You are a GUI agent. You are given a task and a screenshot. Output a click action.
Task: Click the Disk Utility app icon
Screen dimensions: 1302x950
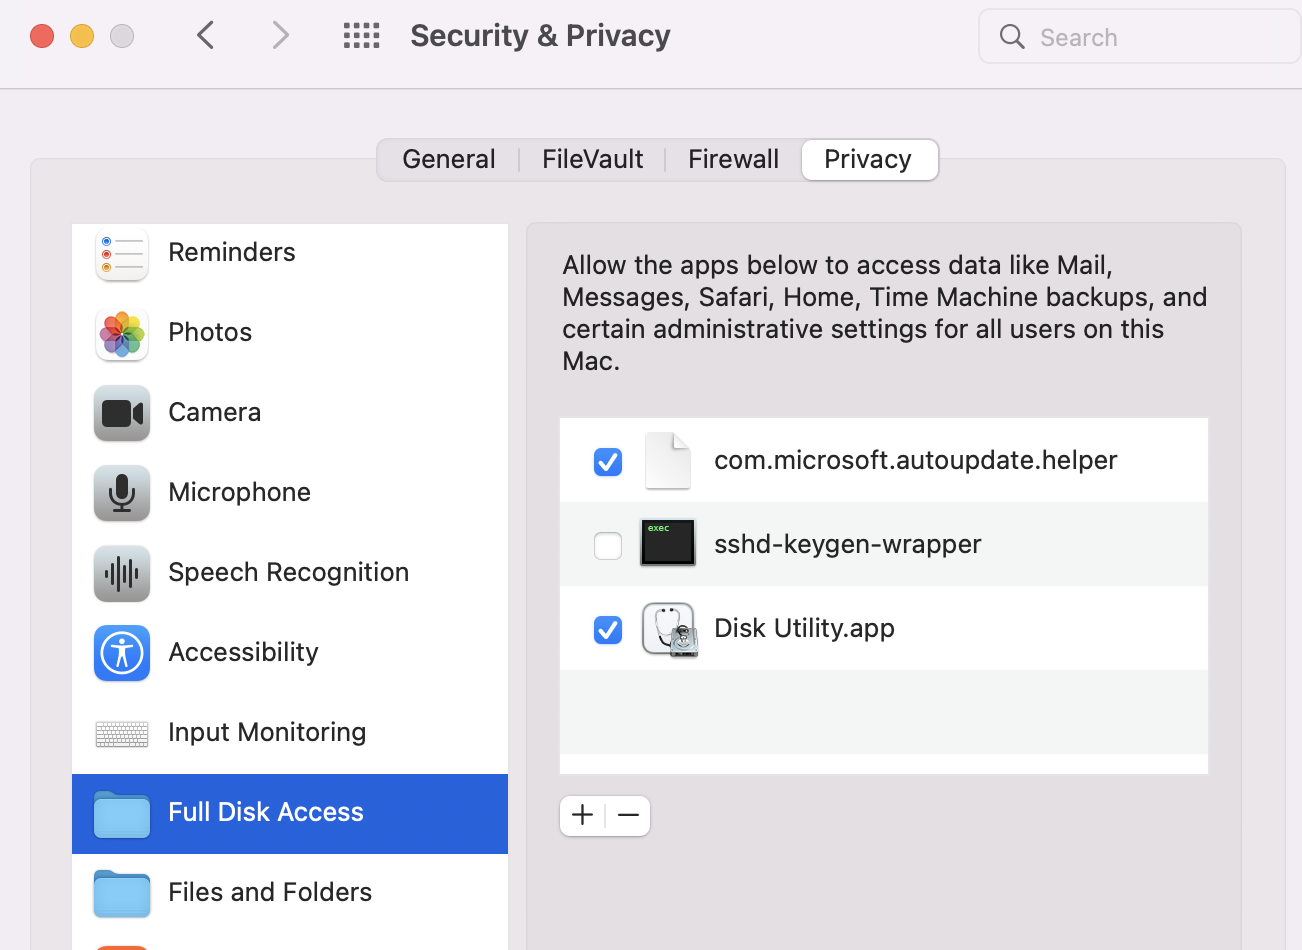669,629
